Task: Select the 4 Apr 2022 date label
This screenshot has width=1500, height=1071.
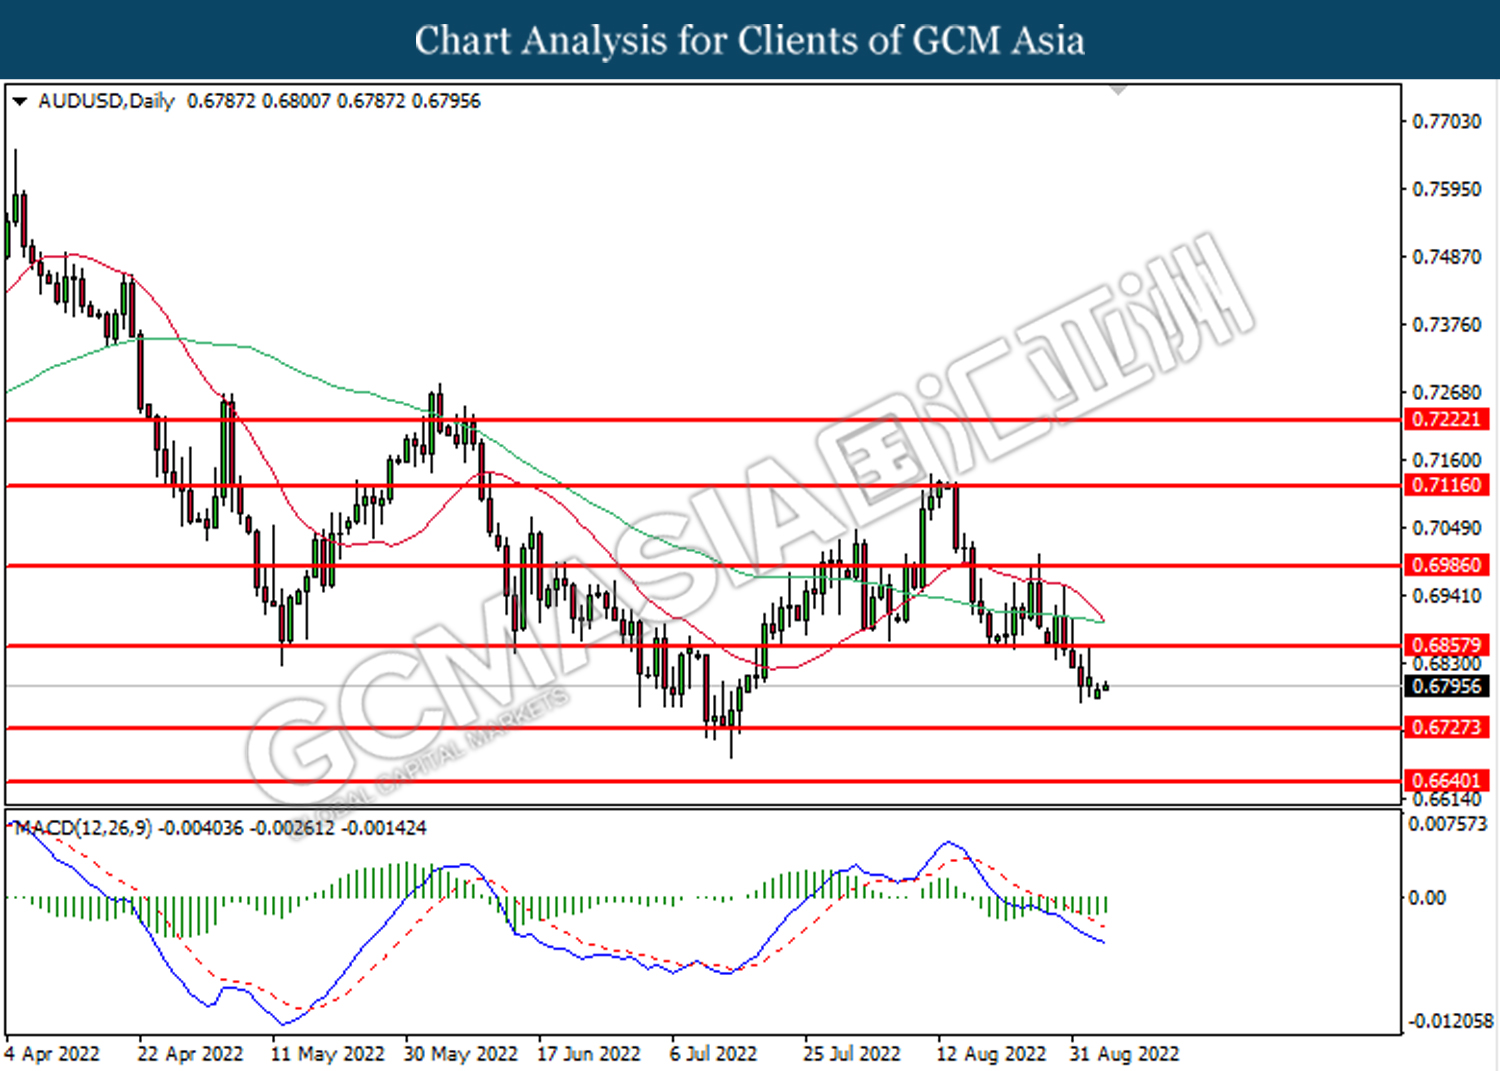Action: (x=52, y=1054)
